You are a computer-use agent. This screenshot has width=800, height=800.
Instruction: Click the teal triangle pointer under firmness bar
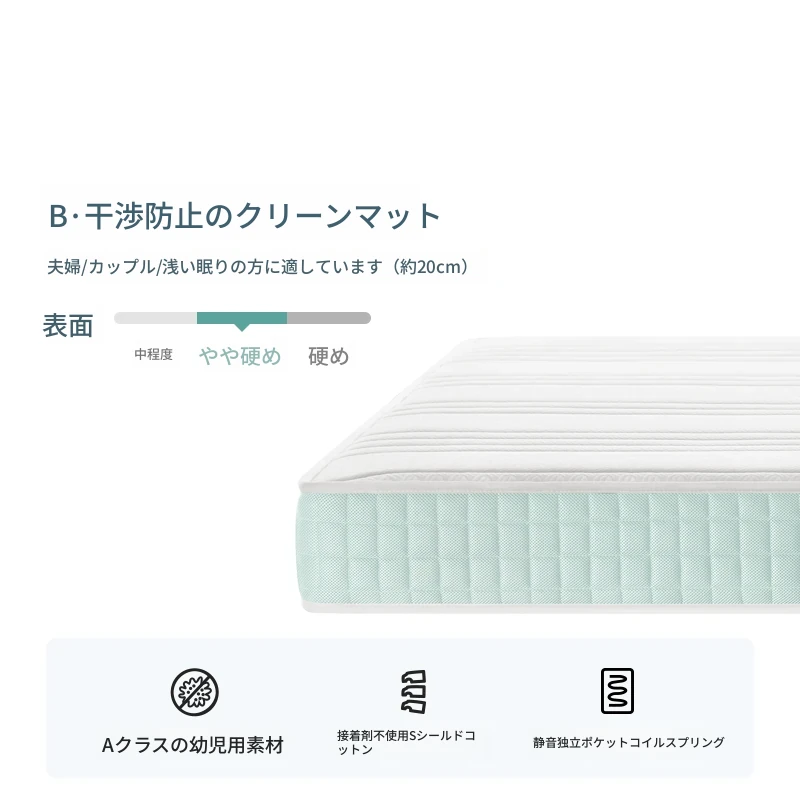[x=242, y=328]
